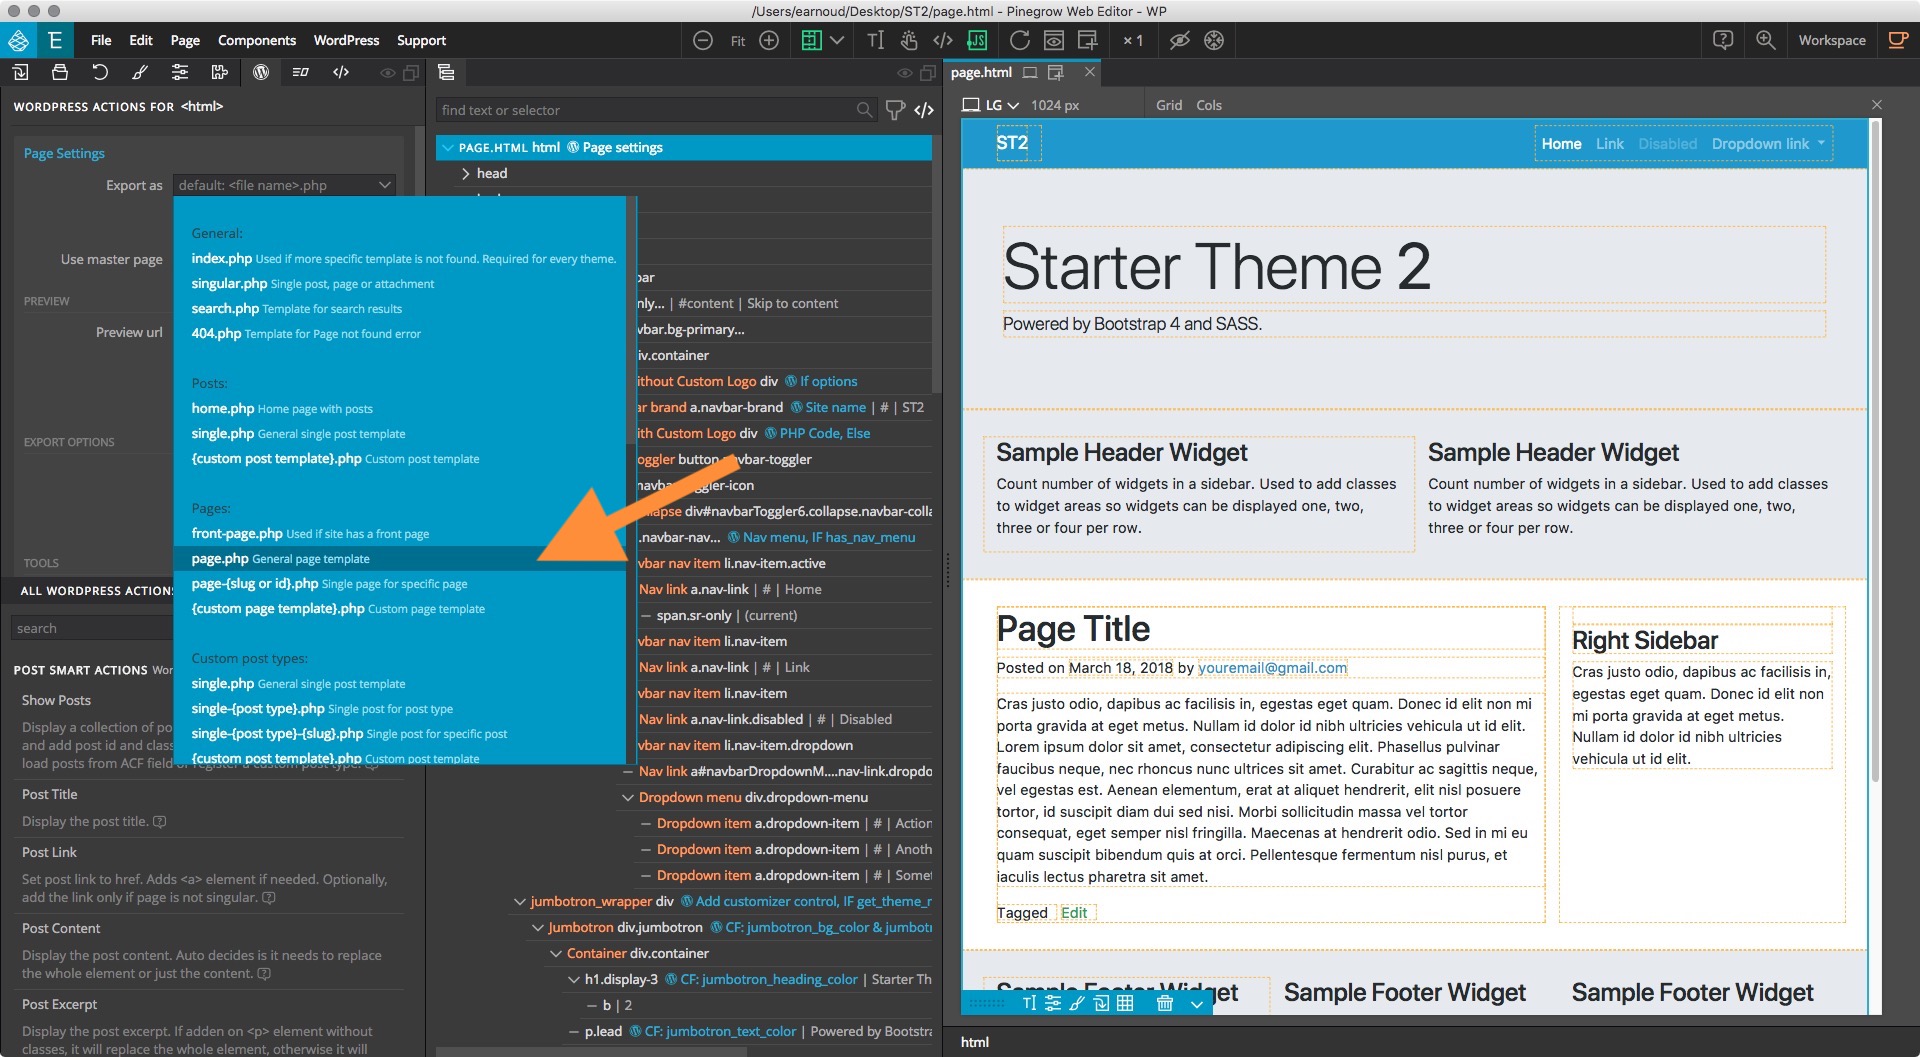
Task: Collapse the Dropdown menu div.dropdown-menu node
Action: [x=628, y=797]
